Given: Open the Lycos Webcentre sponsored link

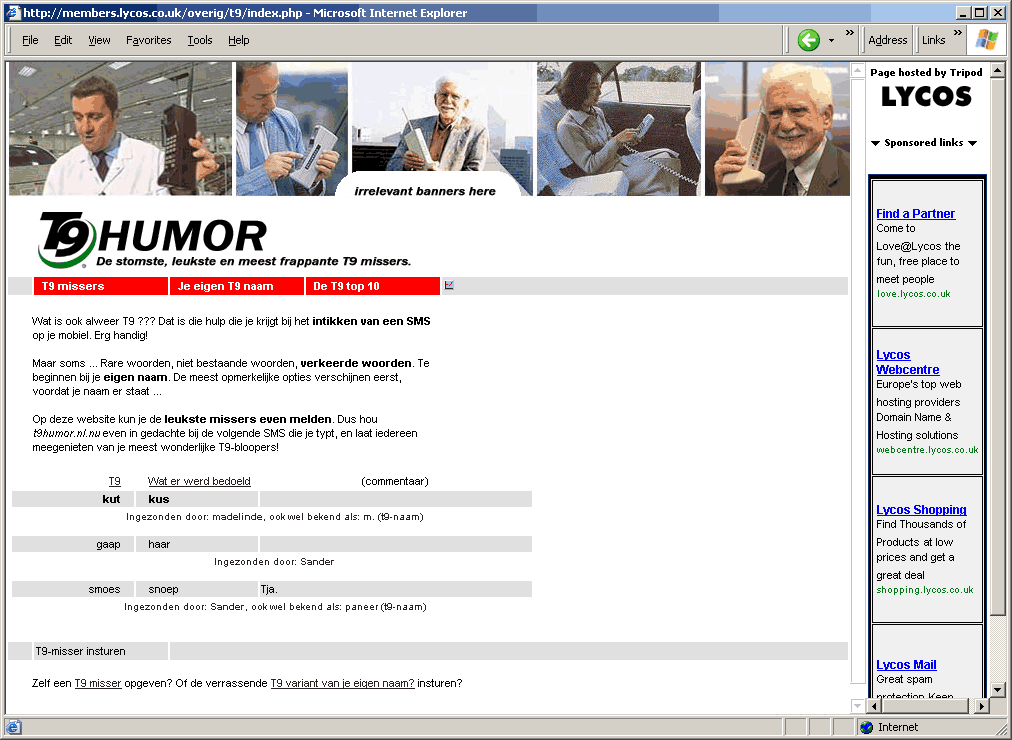Looking at the screenshot, I should point(907,362).
